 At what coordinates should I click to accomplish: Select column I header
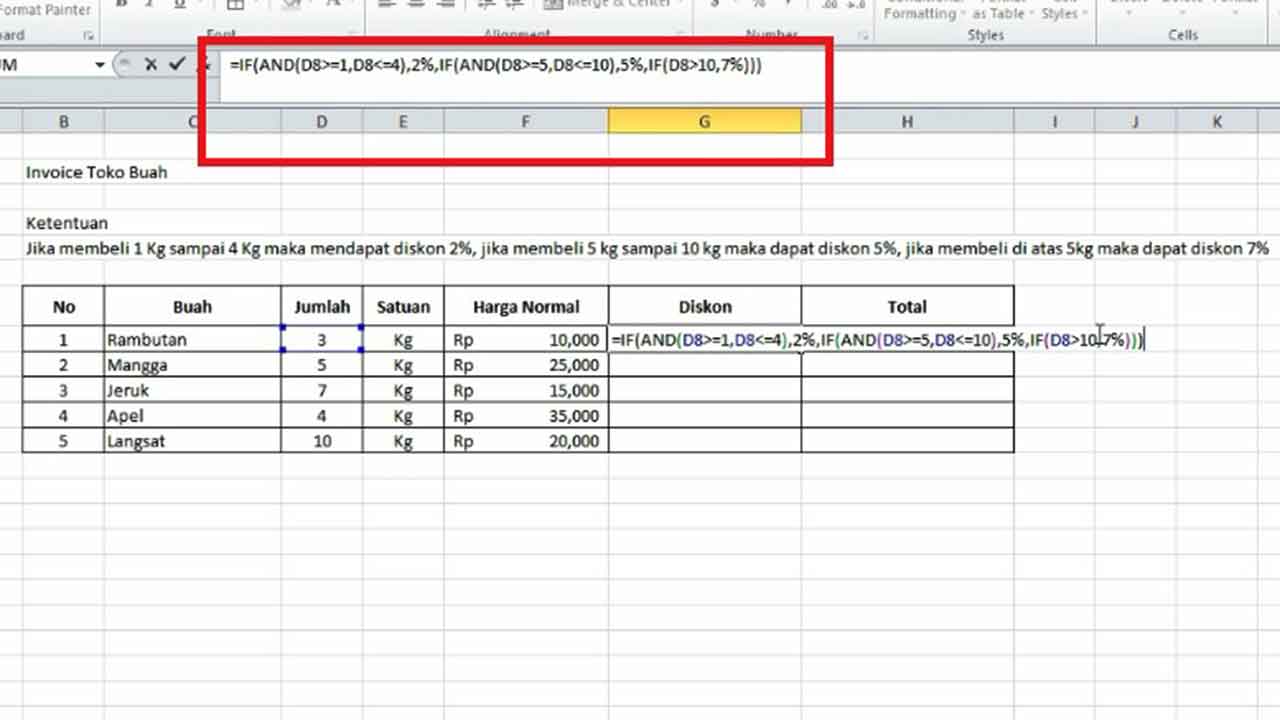[x=1054, y=121]
